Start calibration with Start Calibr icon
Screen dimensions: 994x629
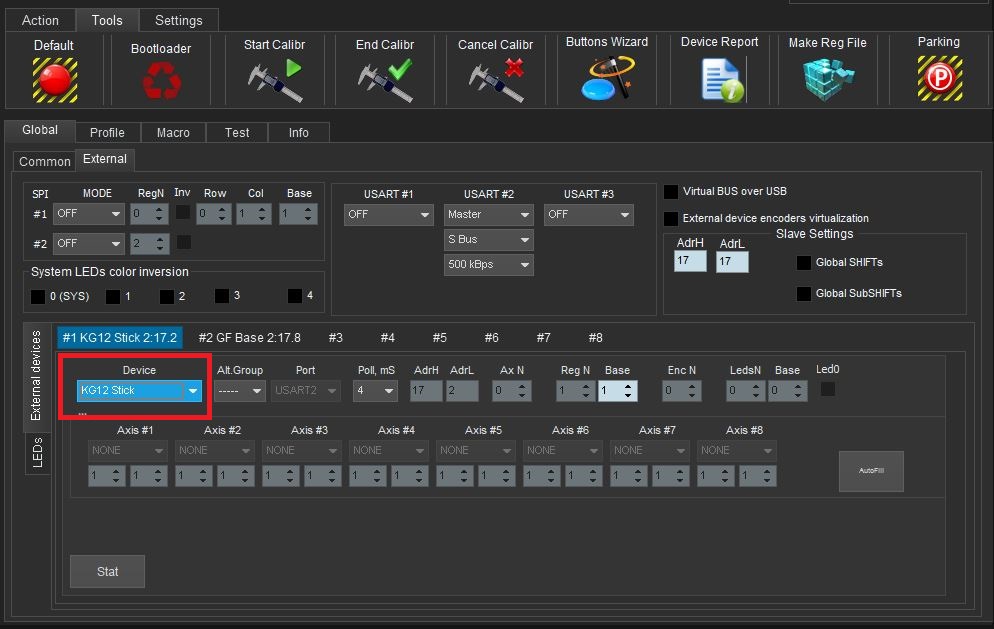click(274, 80)
